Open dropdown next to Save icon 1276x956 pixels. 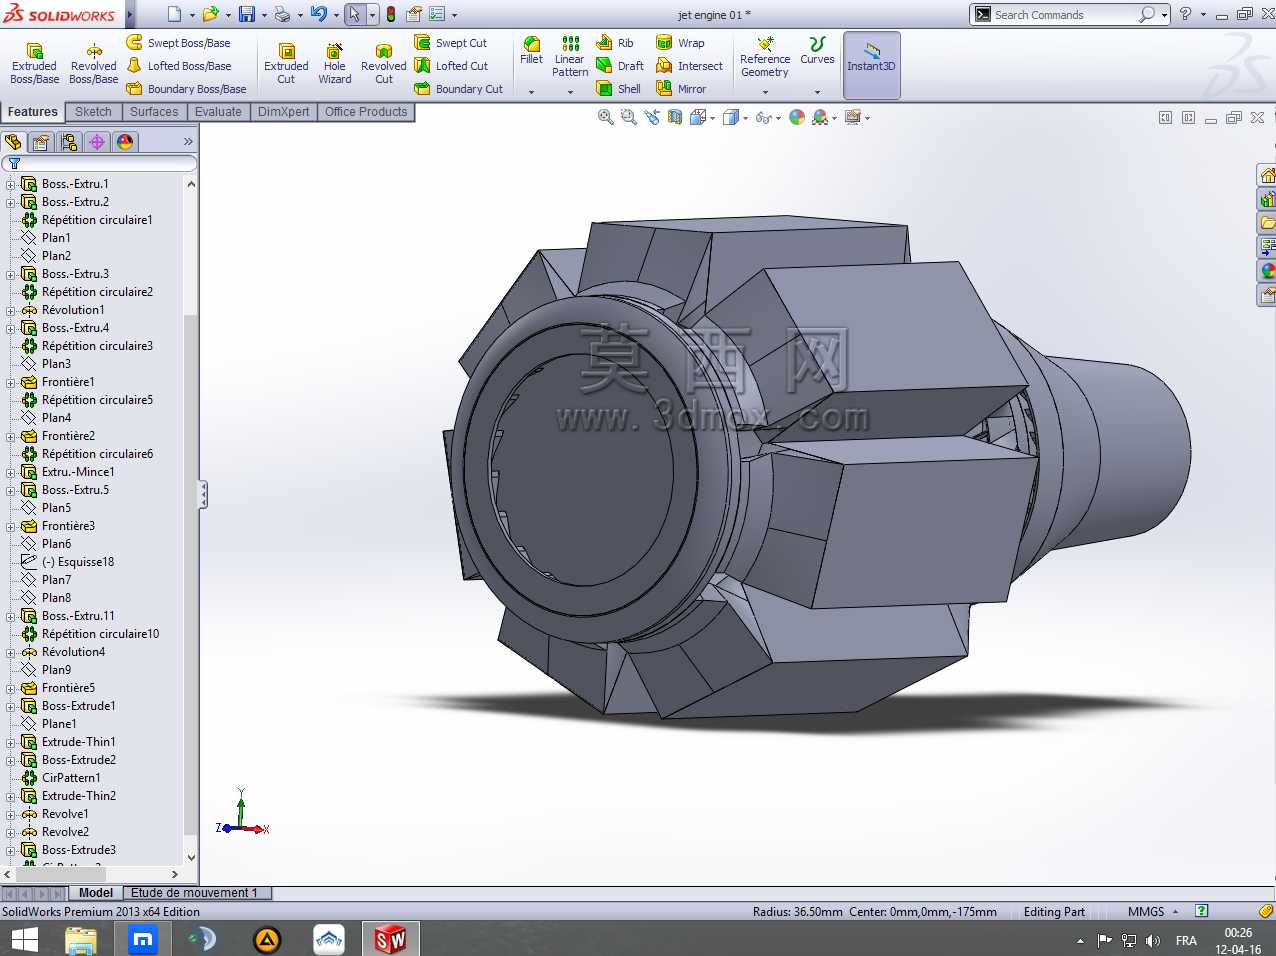tap(264, 15)
